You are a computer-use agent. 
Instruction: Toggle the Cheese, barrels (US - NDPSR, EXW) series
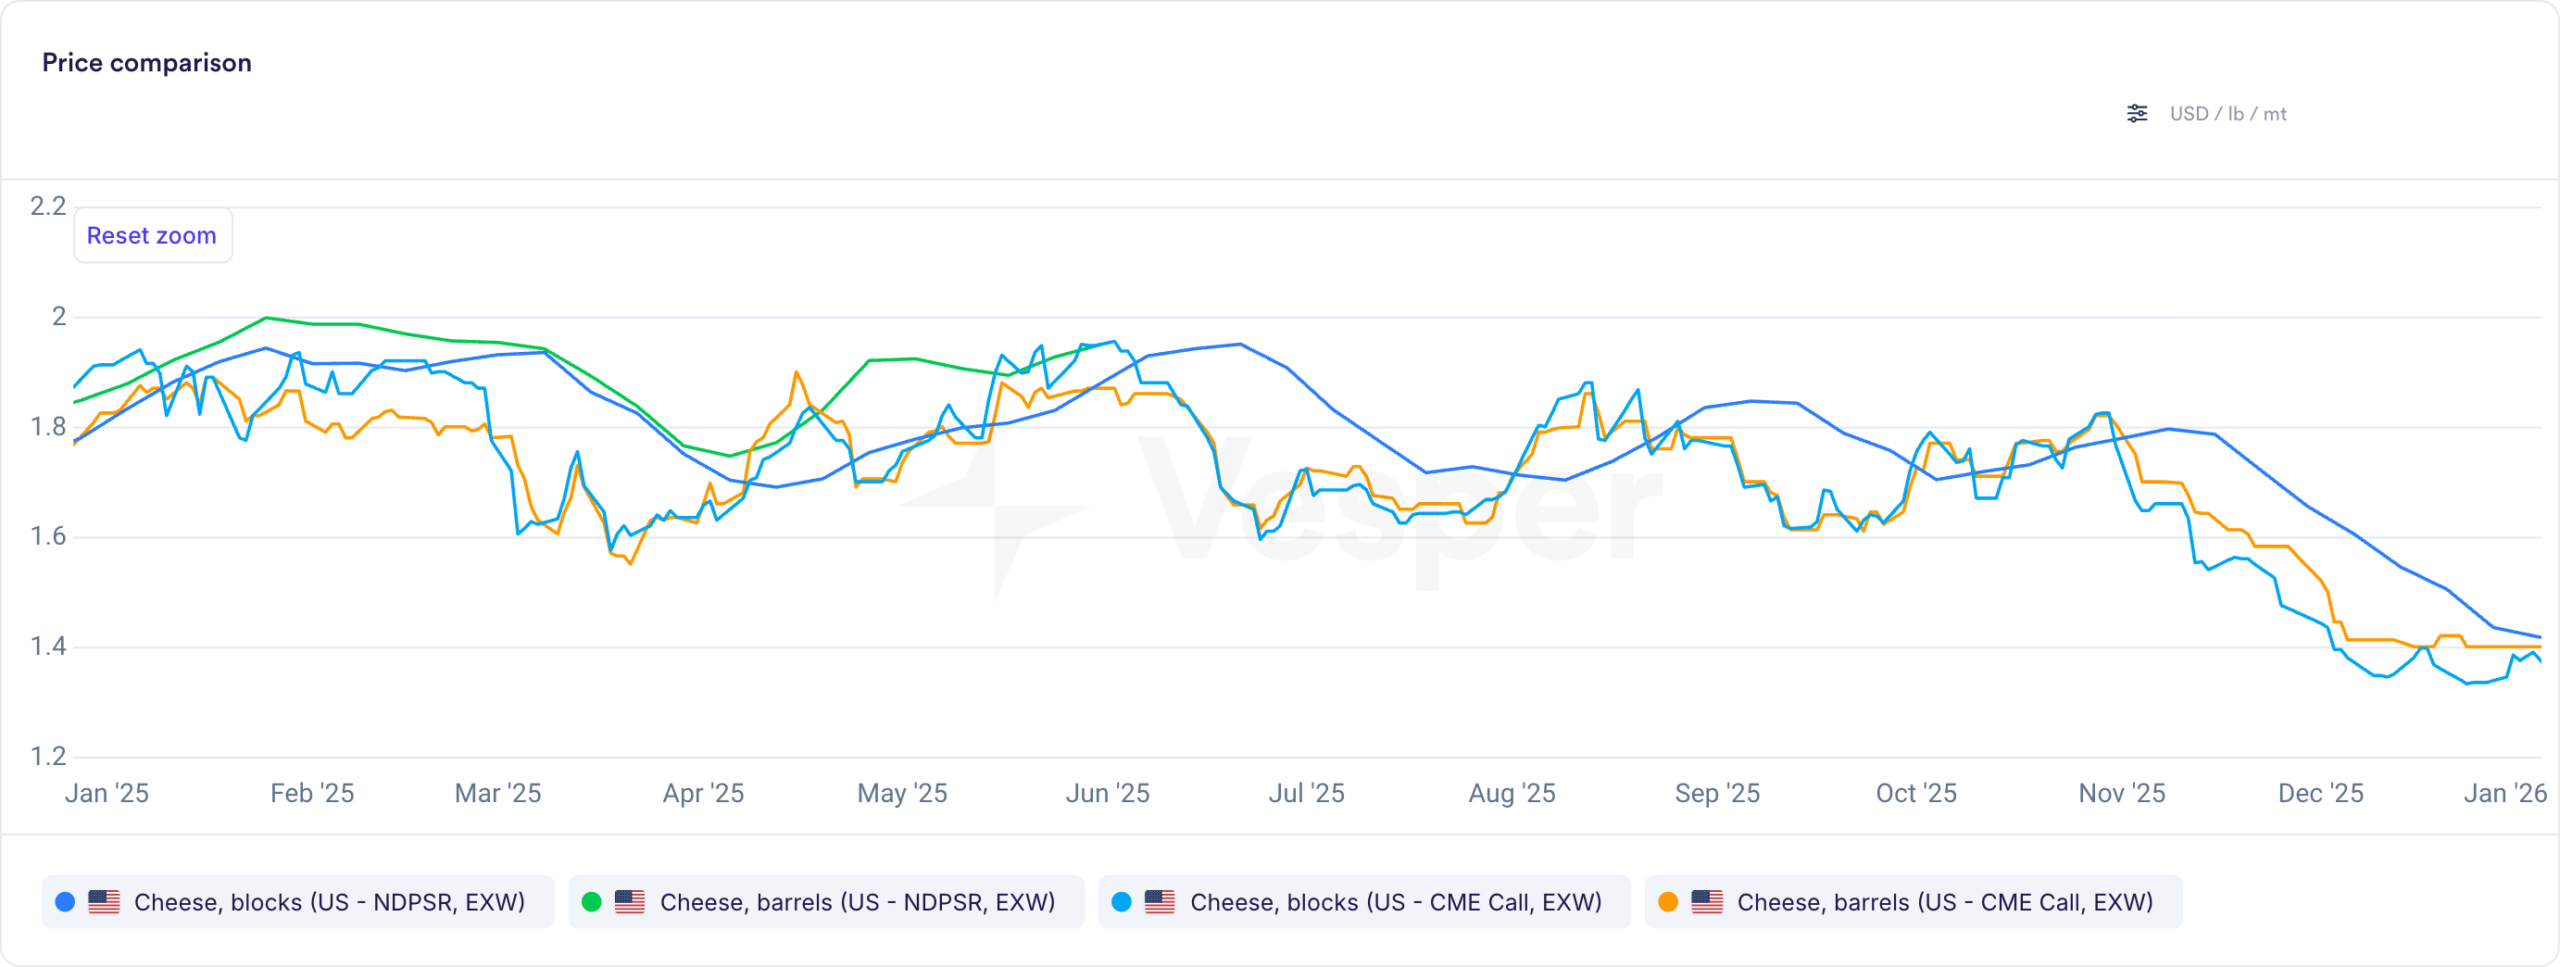pos(857,902)
